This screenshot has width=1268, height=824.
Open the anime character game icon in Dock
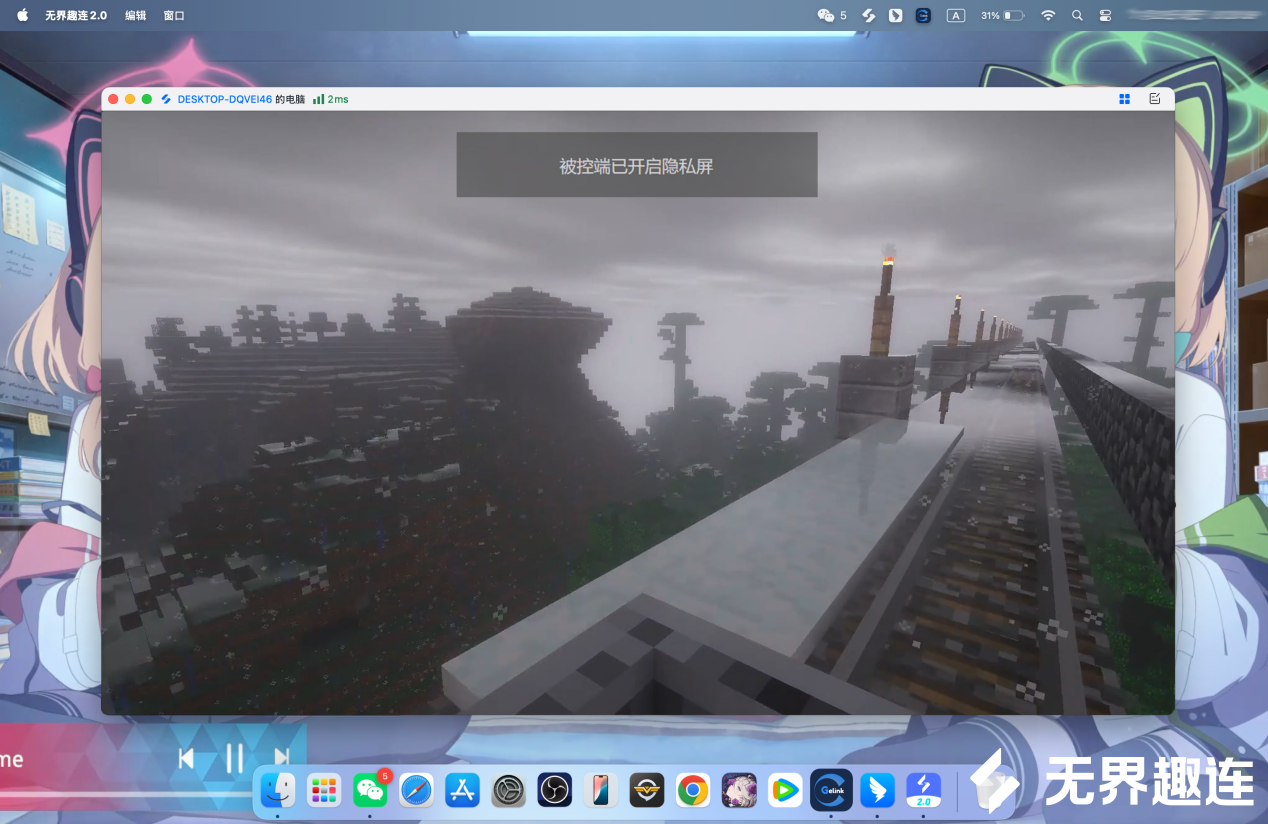pos(739,790)
